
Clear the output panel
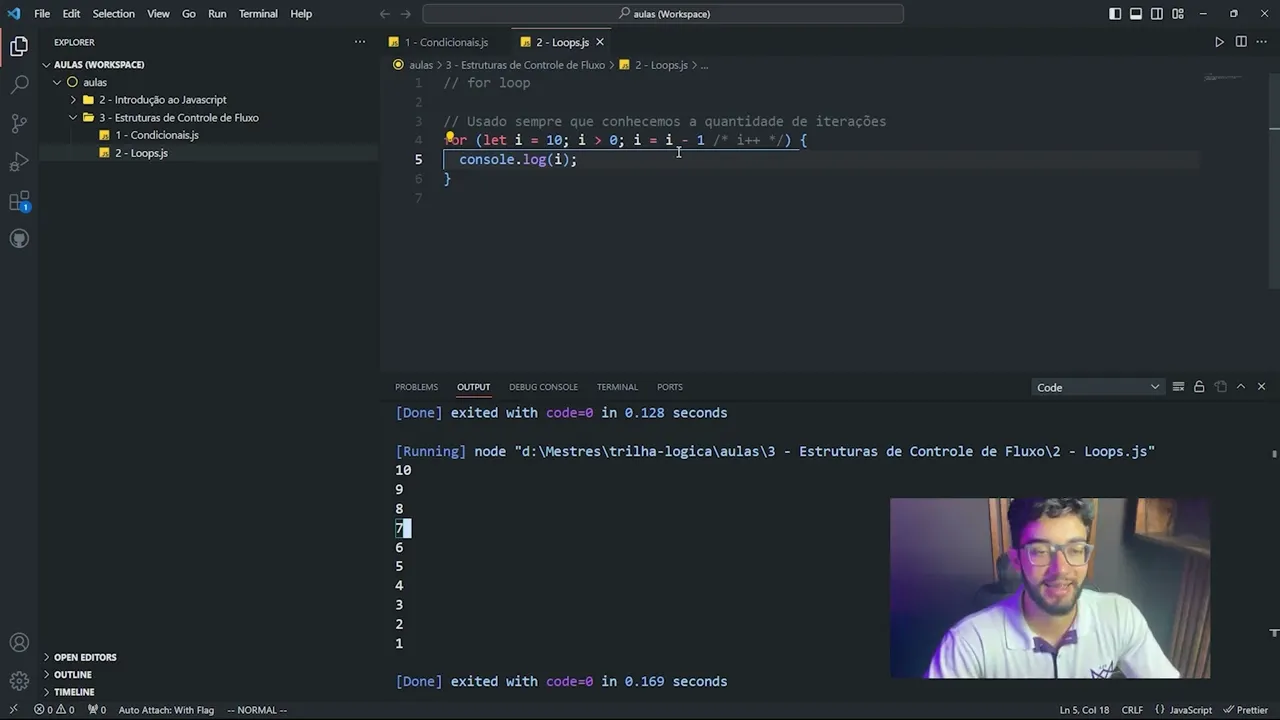click(x=1178, y=387)
